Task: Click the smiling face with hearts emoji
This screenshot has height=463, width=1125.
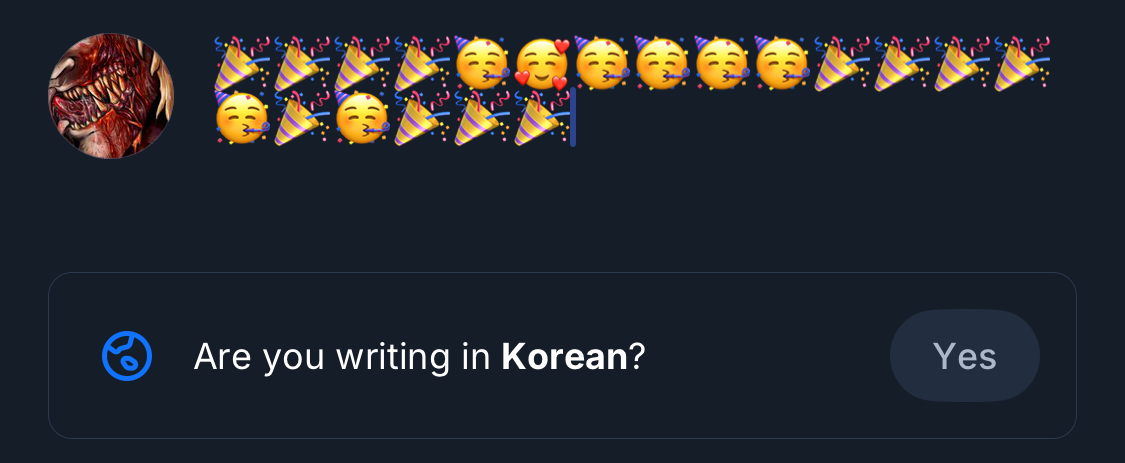Action: [x=542, y=62]
